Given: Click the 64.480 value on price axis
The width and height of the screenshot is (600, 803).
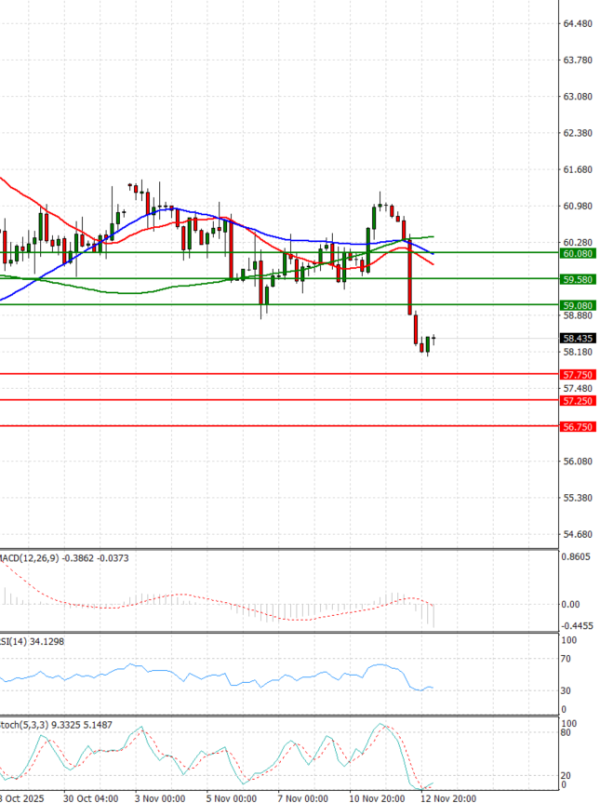Looking at the screenshot, I should point(578,23).
